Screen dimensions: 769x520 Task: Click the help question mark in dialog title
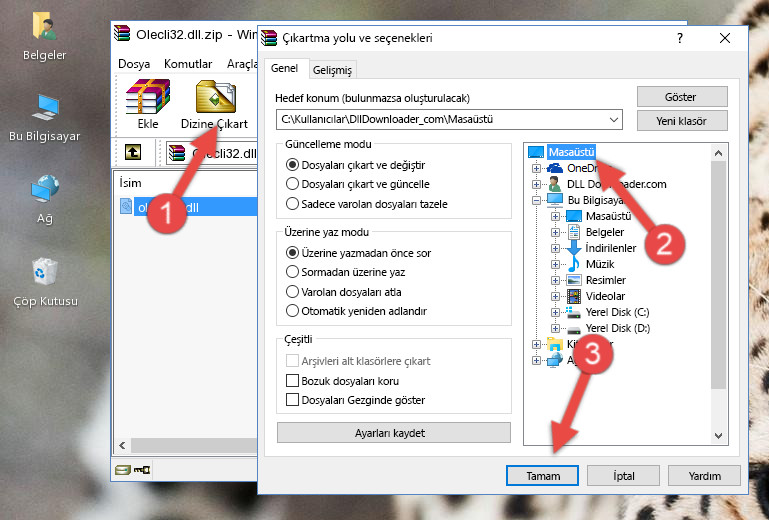(x=680, y=38)
